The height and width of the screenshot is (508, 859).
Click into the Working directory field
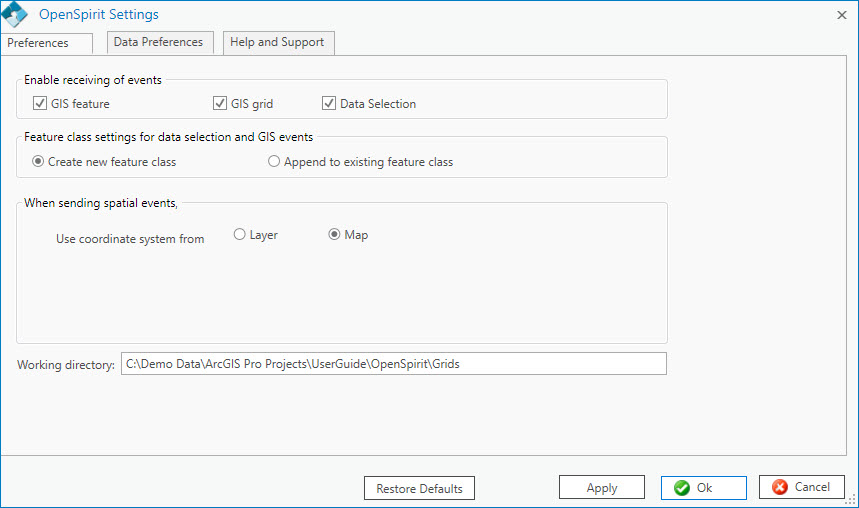[x=394, y=364]
